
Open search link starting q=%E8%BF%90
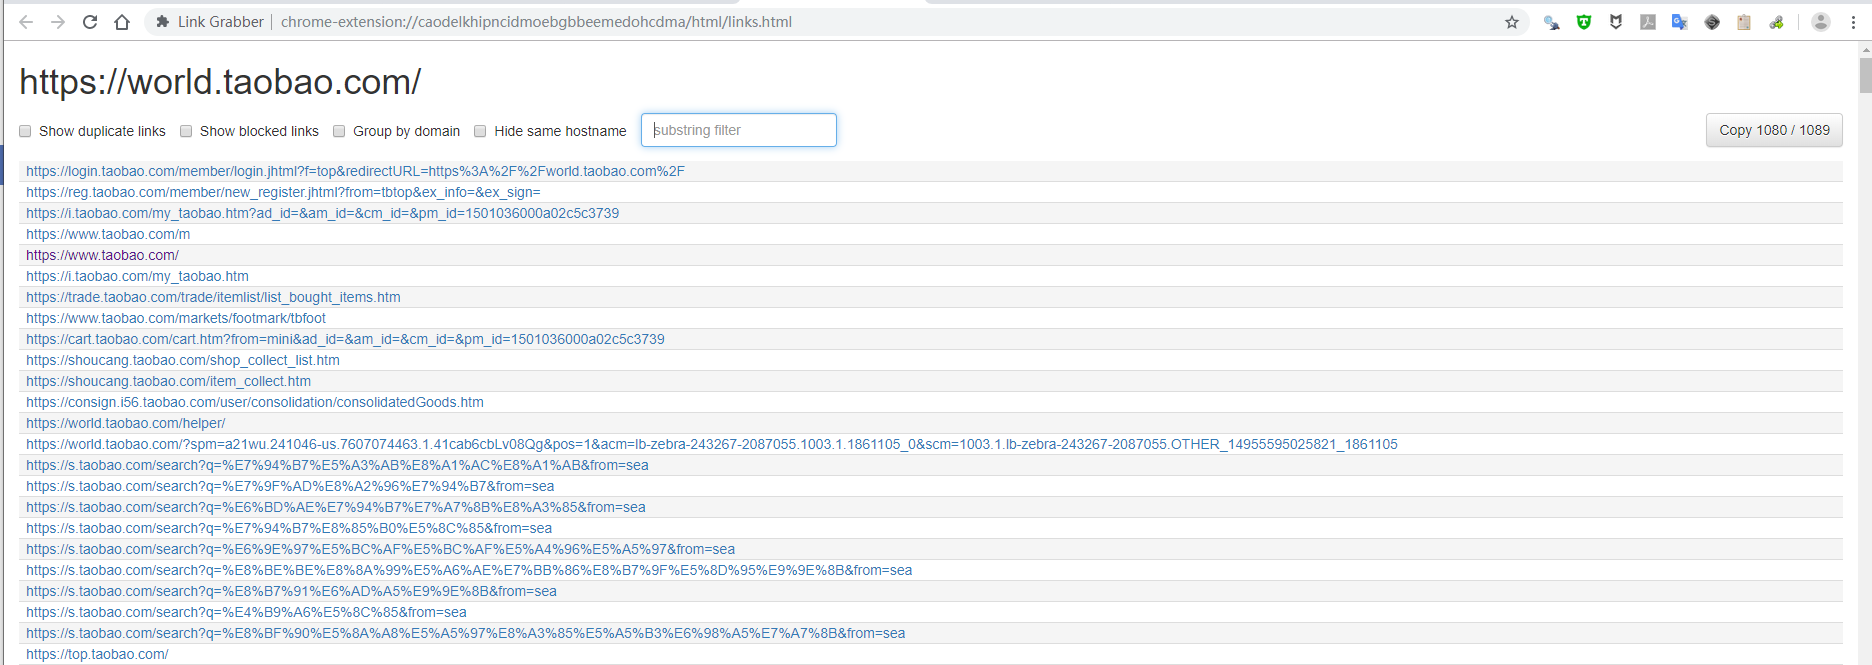(x=465, y=633)
